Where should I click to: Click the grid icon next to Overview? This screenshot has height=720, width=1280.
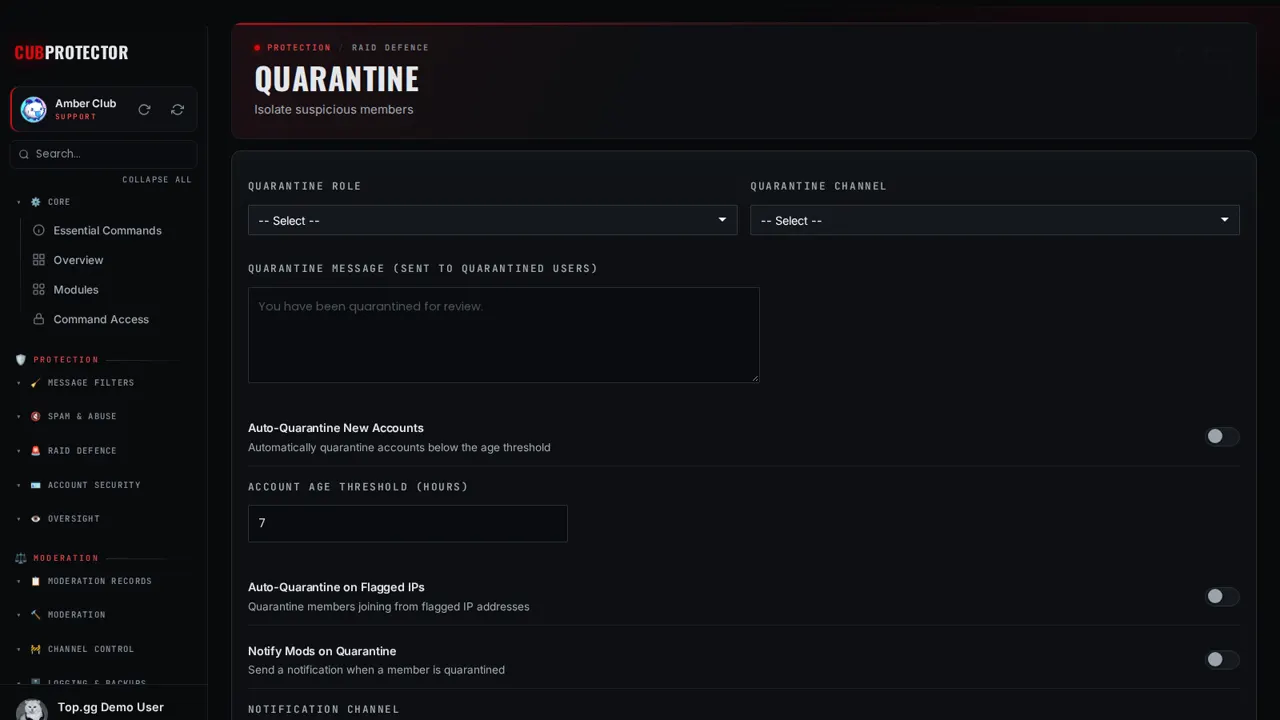pos(39,260)
